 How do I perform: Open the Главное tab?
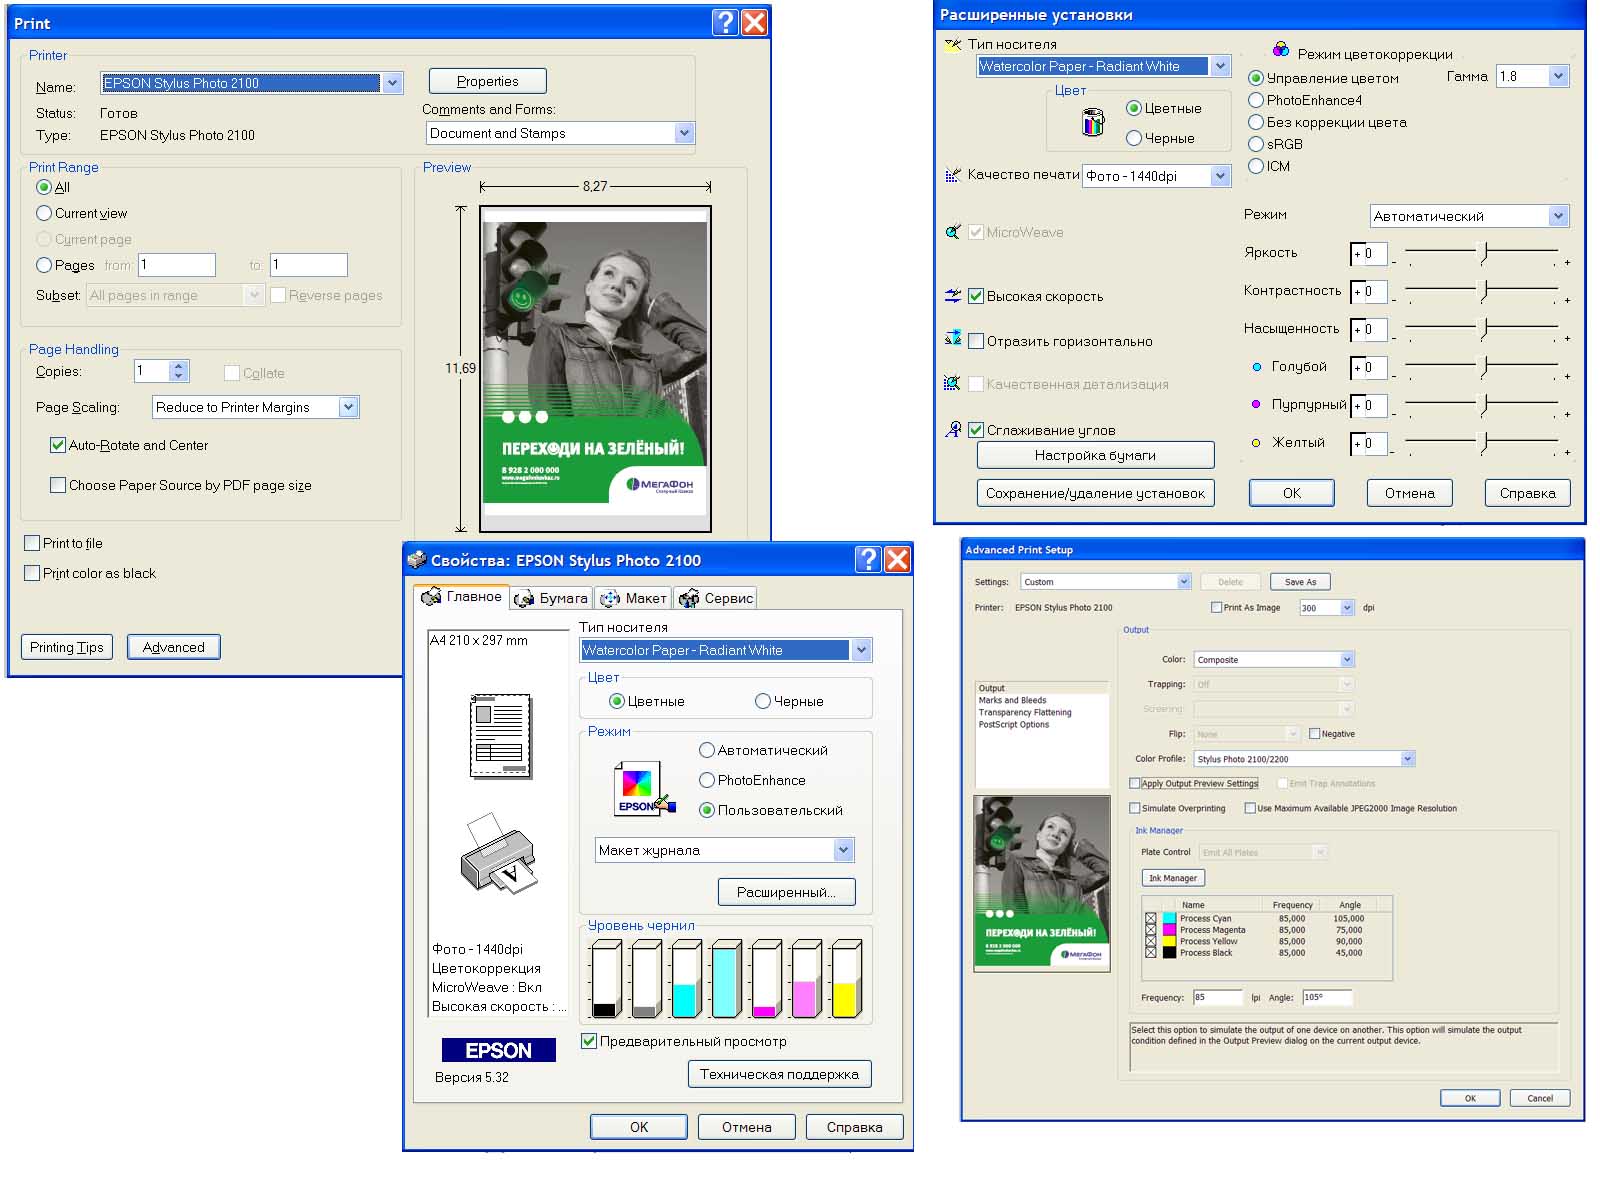click(x=462, y=596)
